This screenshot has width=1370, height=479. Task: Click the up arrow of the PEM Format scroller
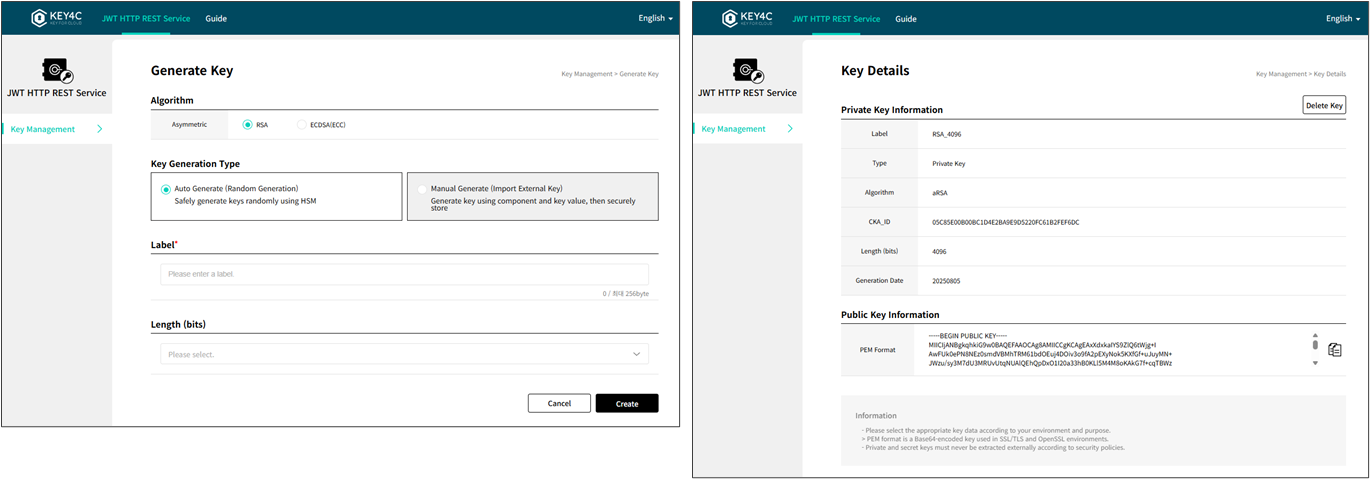1315,336
